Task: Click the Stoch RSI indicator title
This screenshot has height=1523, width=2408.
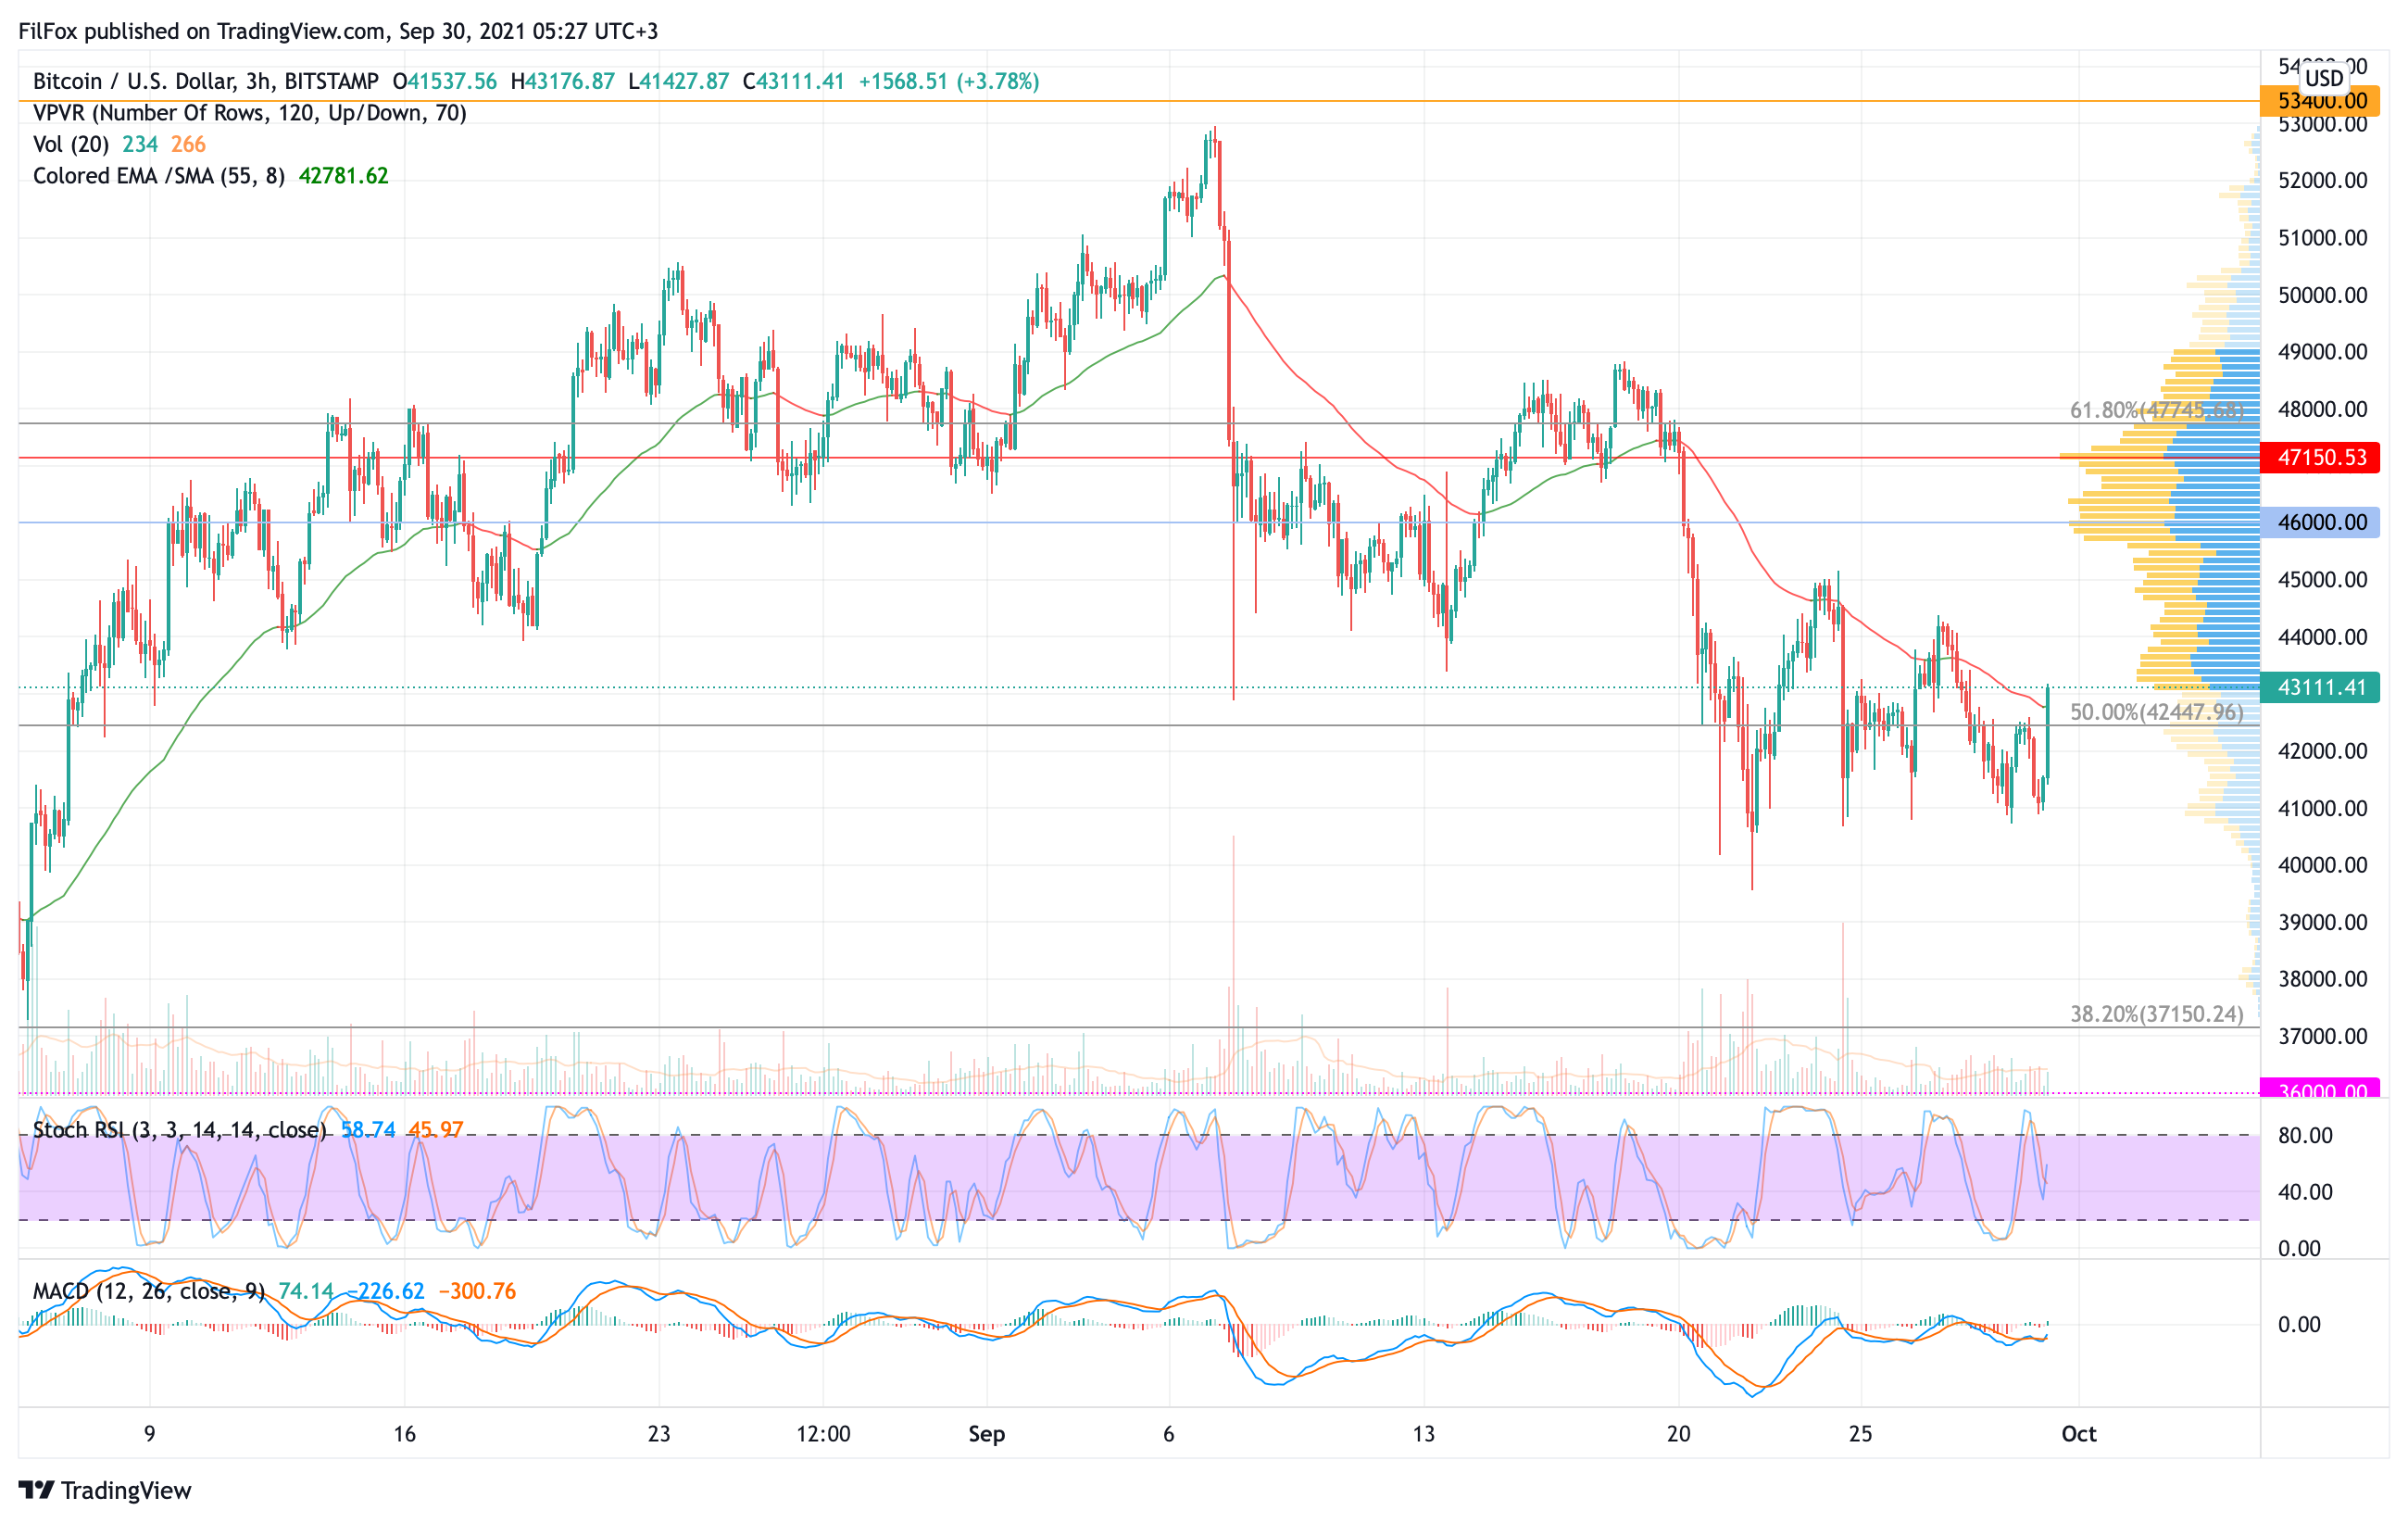Action: (x=179, y=1130)
